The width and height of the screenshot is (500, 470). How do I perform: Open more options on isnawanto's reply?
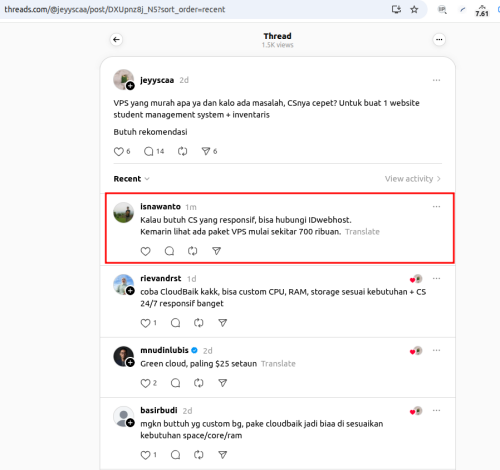click(436, 207)
